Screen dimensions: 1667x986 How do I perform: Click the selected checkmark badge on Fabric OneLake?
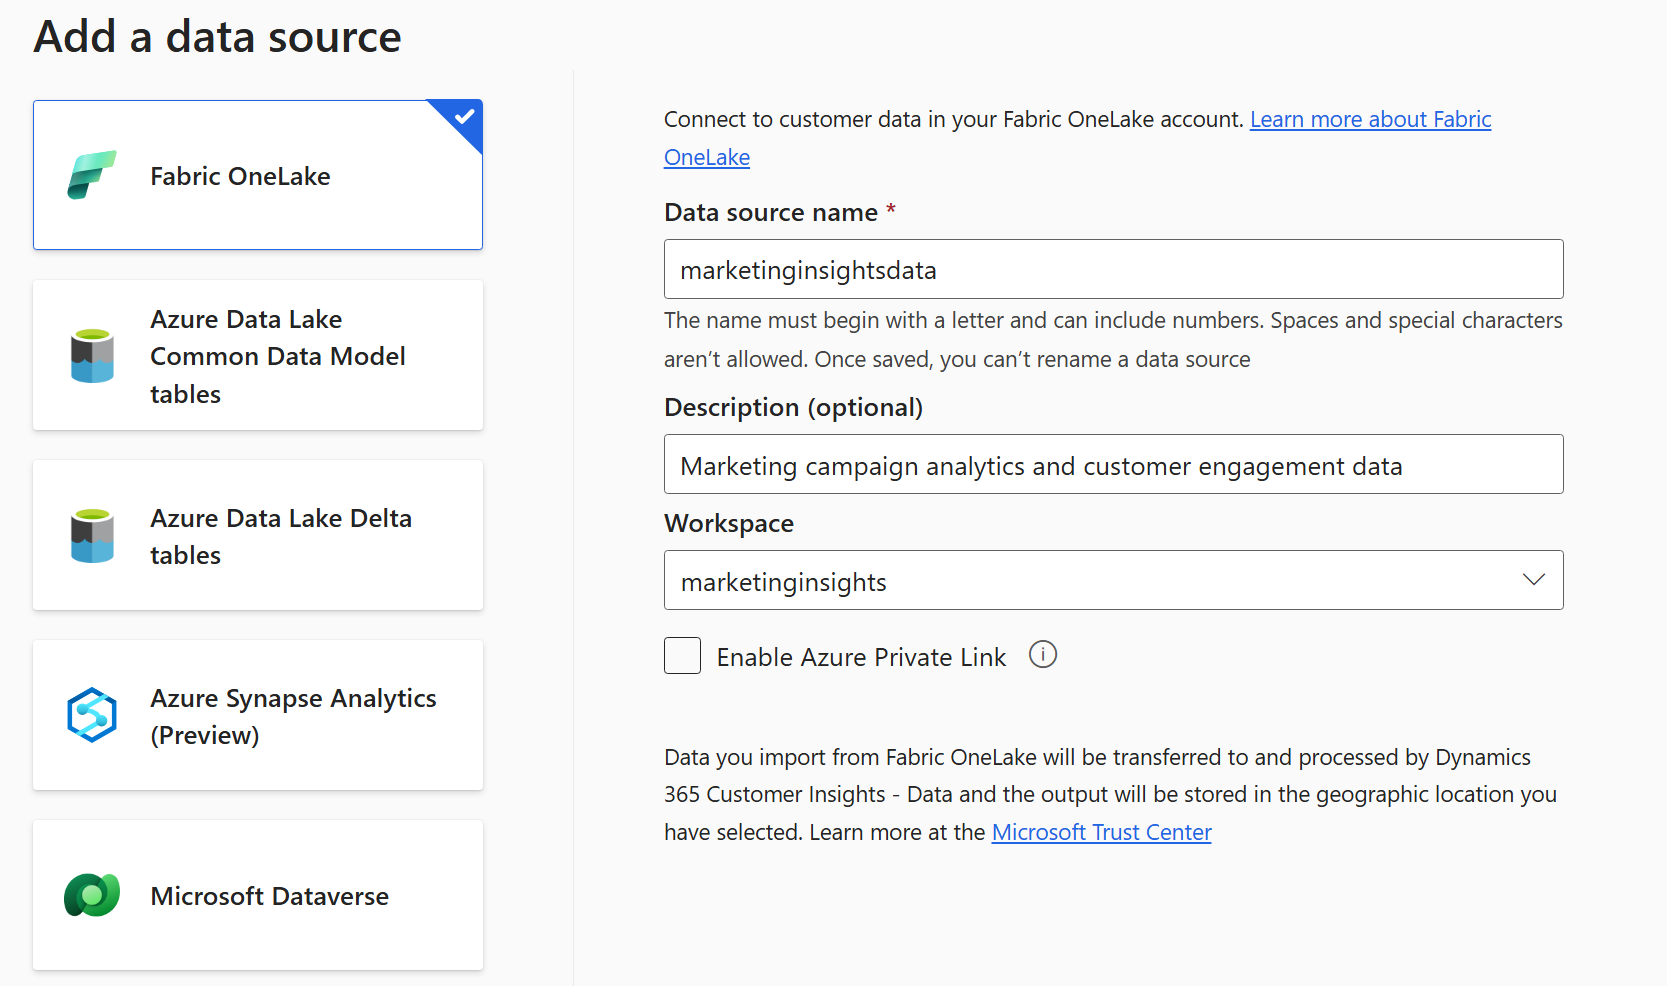pyautogui.click(x=463, y=117)
